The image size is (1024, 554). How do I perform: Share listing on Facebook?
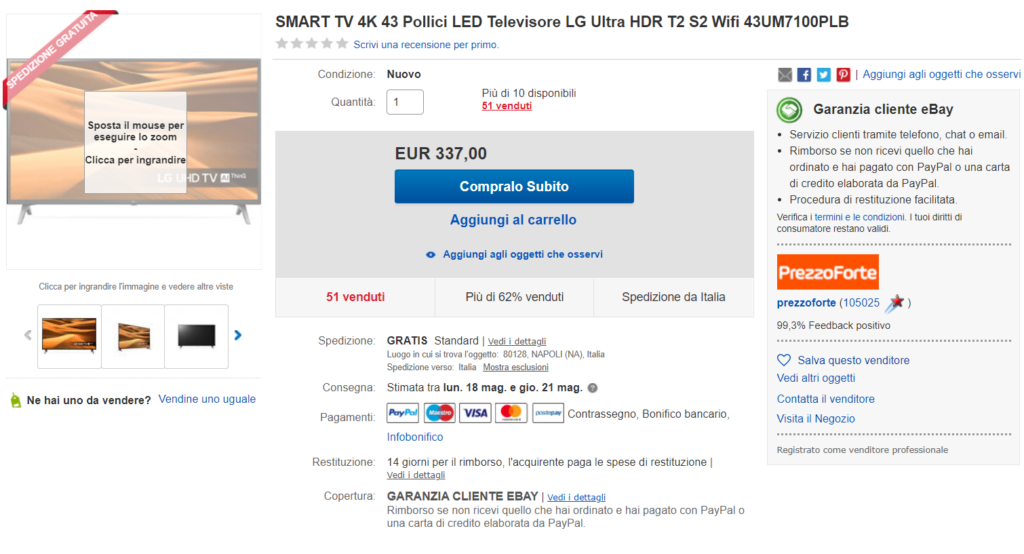coord(804,75)
